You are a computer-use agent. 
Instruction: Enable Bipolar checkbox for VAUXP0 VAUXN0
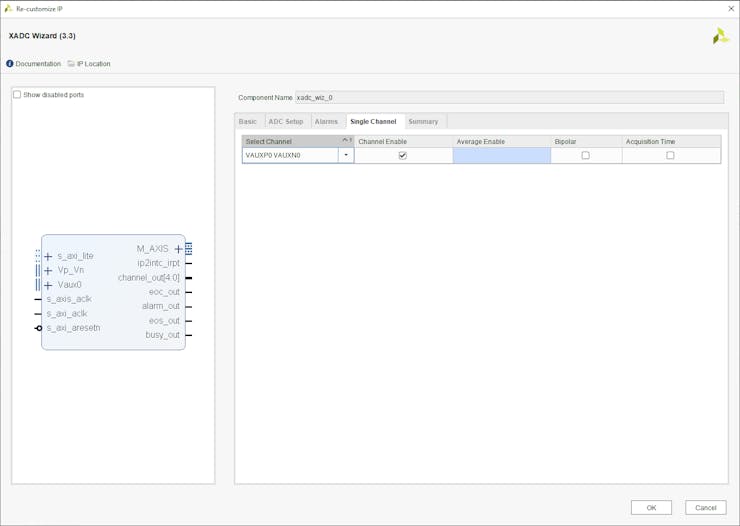coord(586,155)
